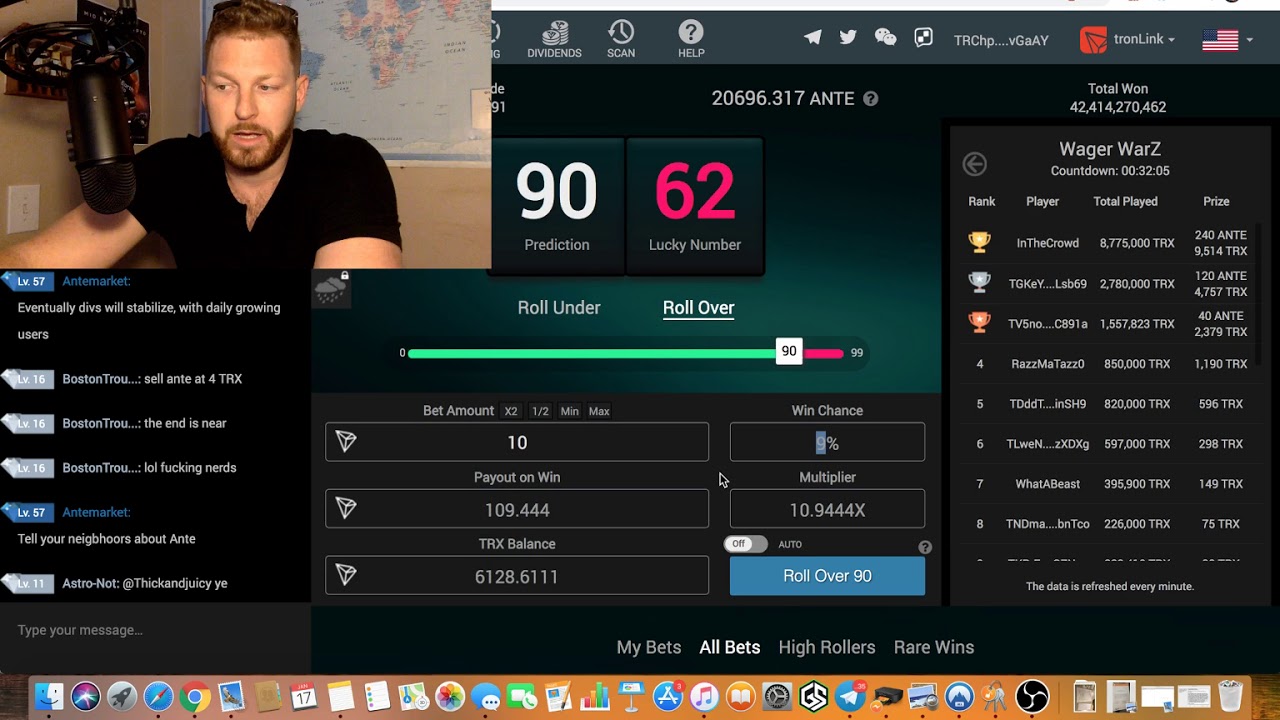Image resolution: width=1280 pixels, height=720 pixels.
Task: Click the TRX Balance field
Action: (x=517, y=576)
